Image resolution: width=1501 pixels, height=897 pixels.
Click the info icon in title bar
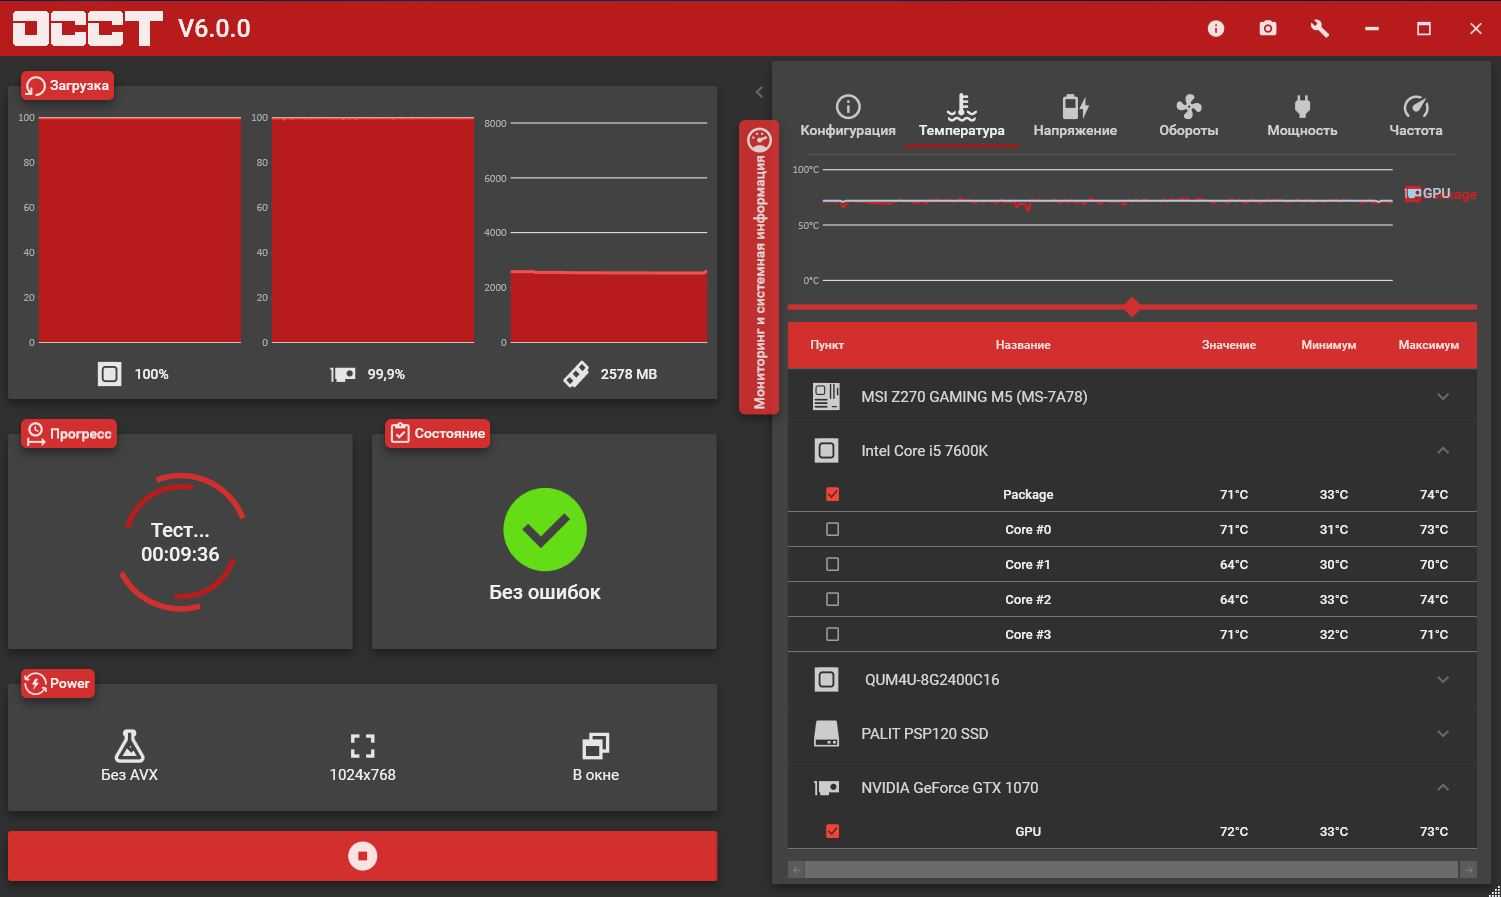point(1216,29)
